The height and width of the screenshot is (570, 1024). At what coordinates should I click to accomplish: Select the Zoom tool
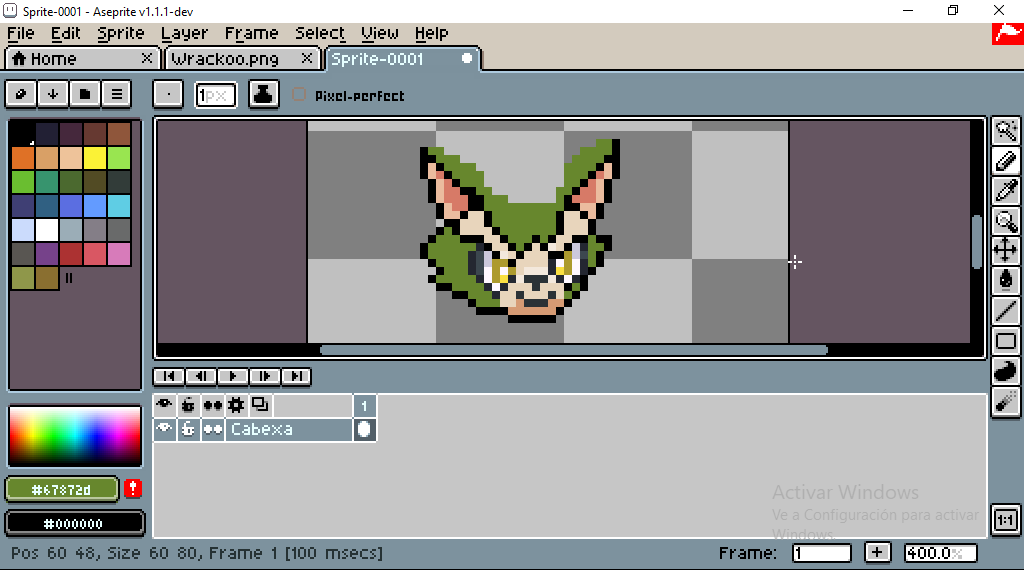[1006, 220]
